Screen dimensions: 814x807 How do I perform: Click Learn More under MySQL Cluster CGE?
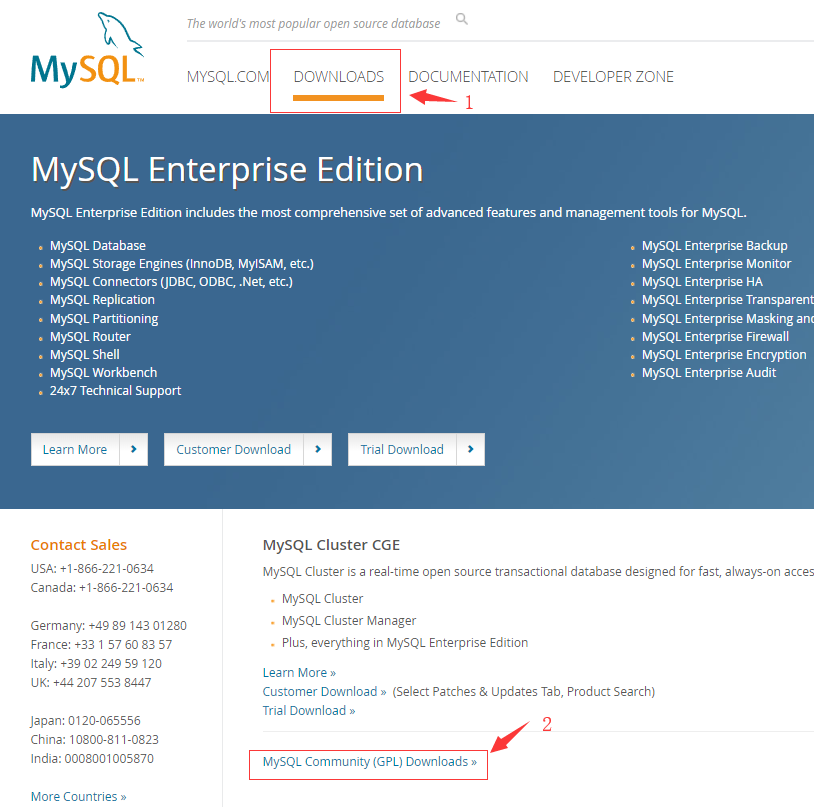[298, 672]
